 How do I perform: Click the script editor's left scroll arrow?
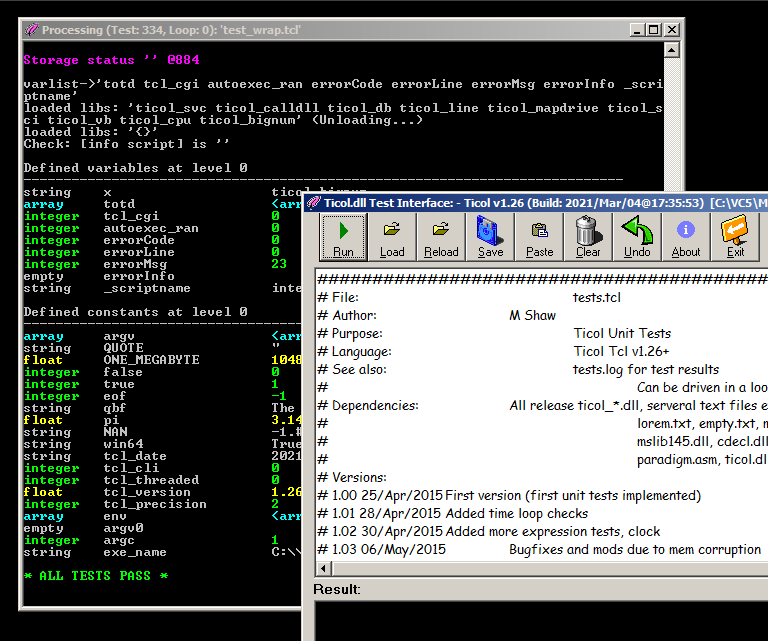[324, 570]
